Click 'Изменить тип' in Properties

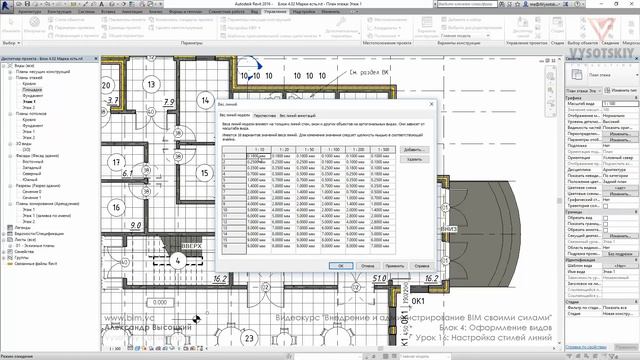coord(620,91)
